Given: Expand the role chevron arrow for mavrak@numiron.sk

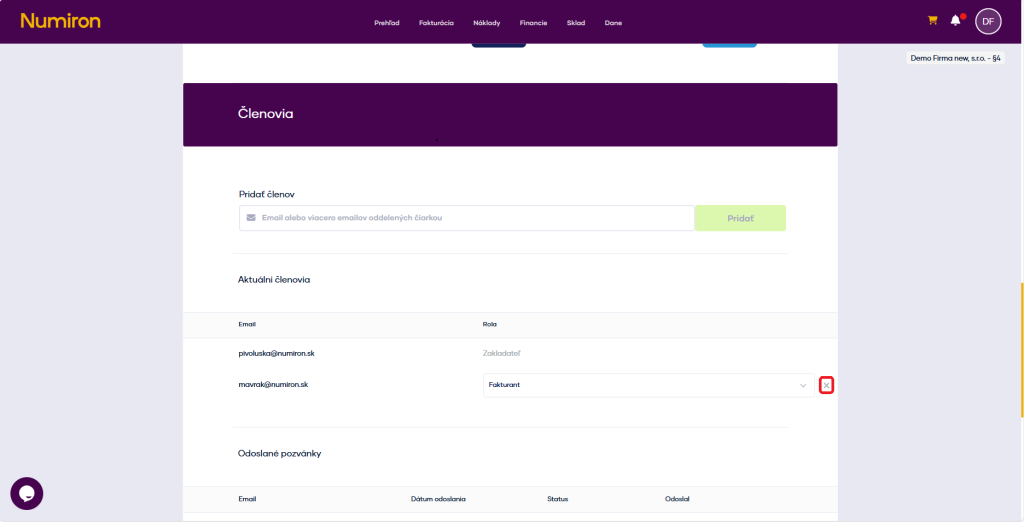Looking at the screenshot, I should 802,385.
